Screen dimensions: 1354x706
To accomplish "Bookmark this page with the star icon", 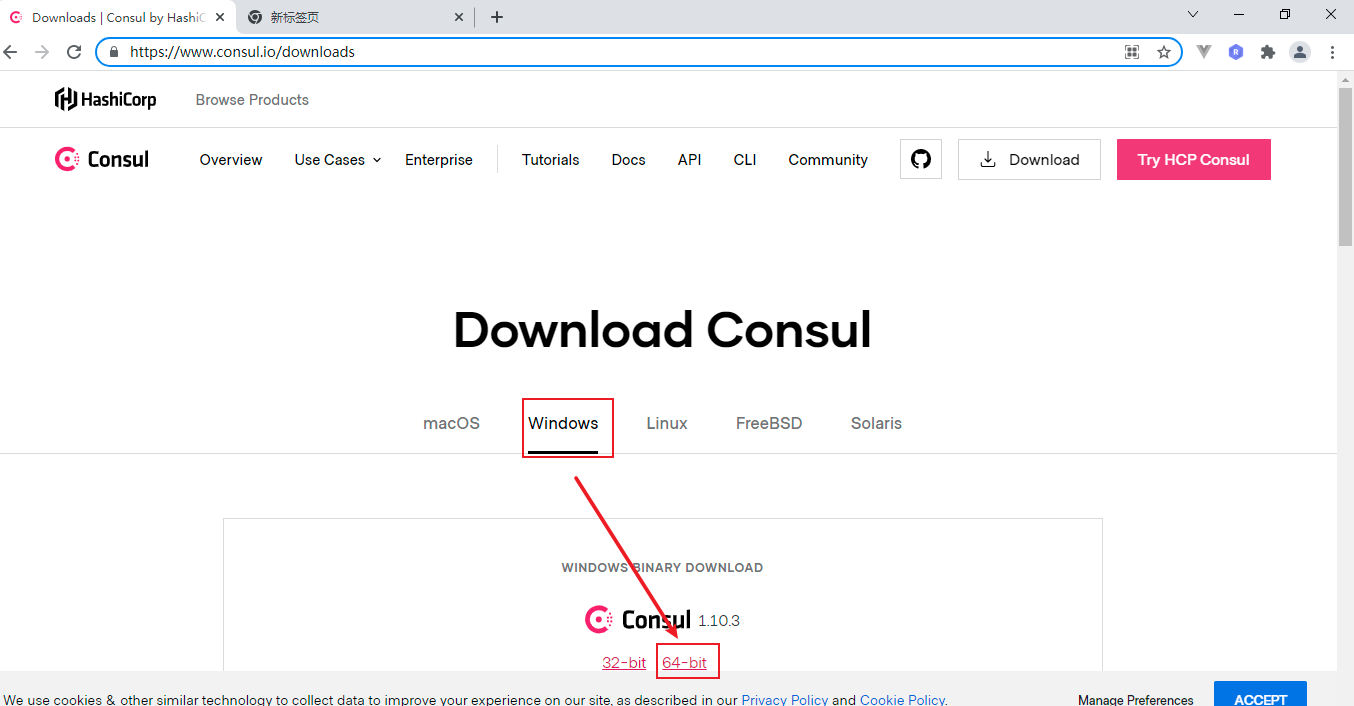I will tap(1164, 52).
